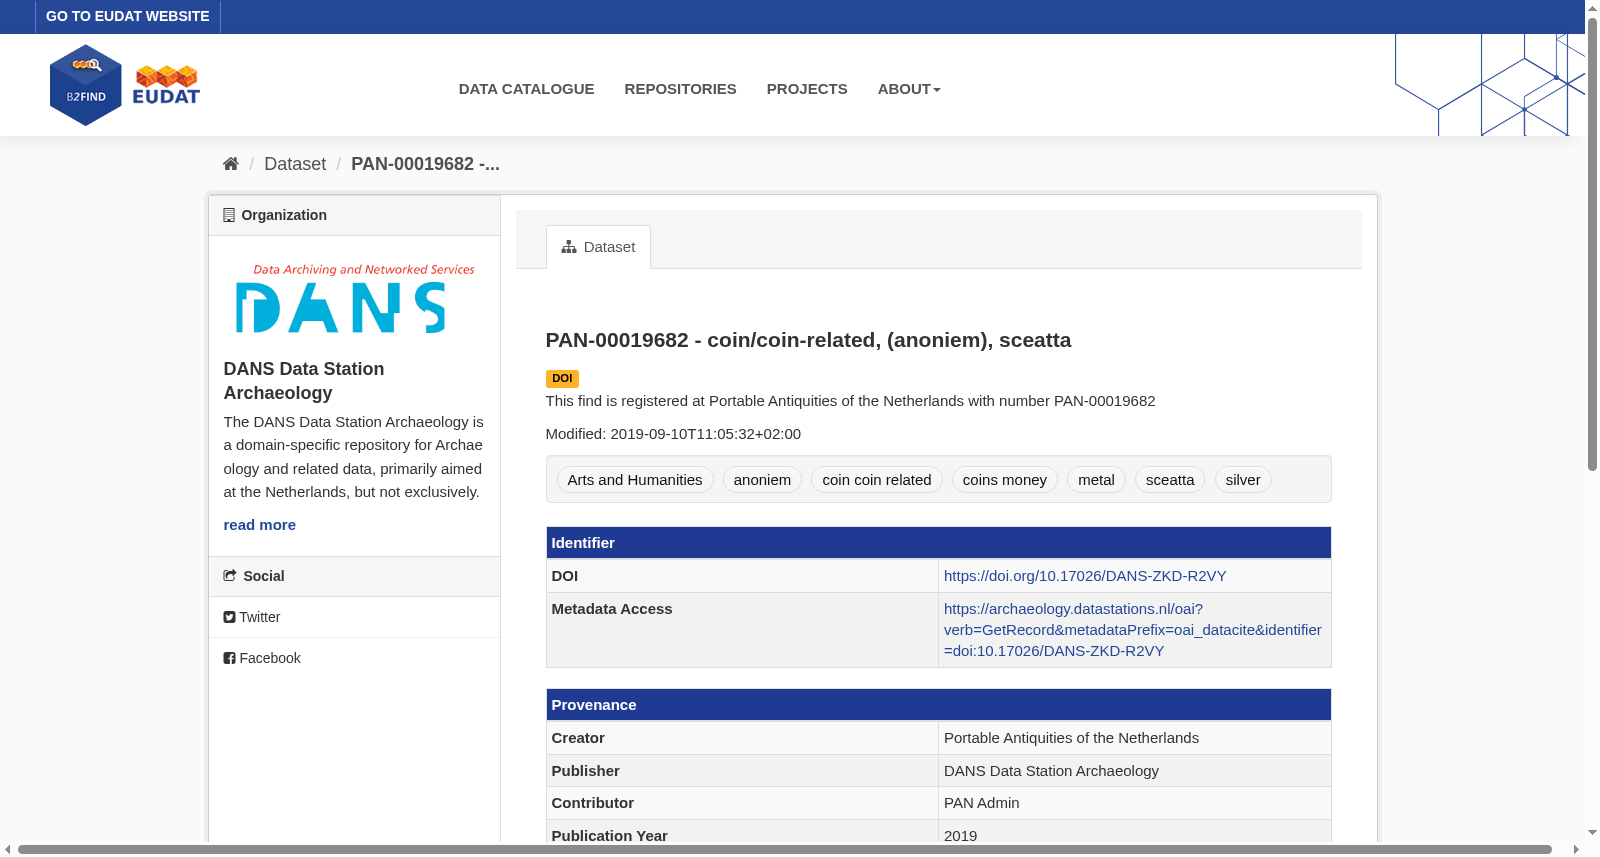
Task: Click the Publisher row label
Action: tap(585, 771)
